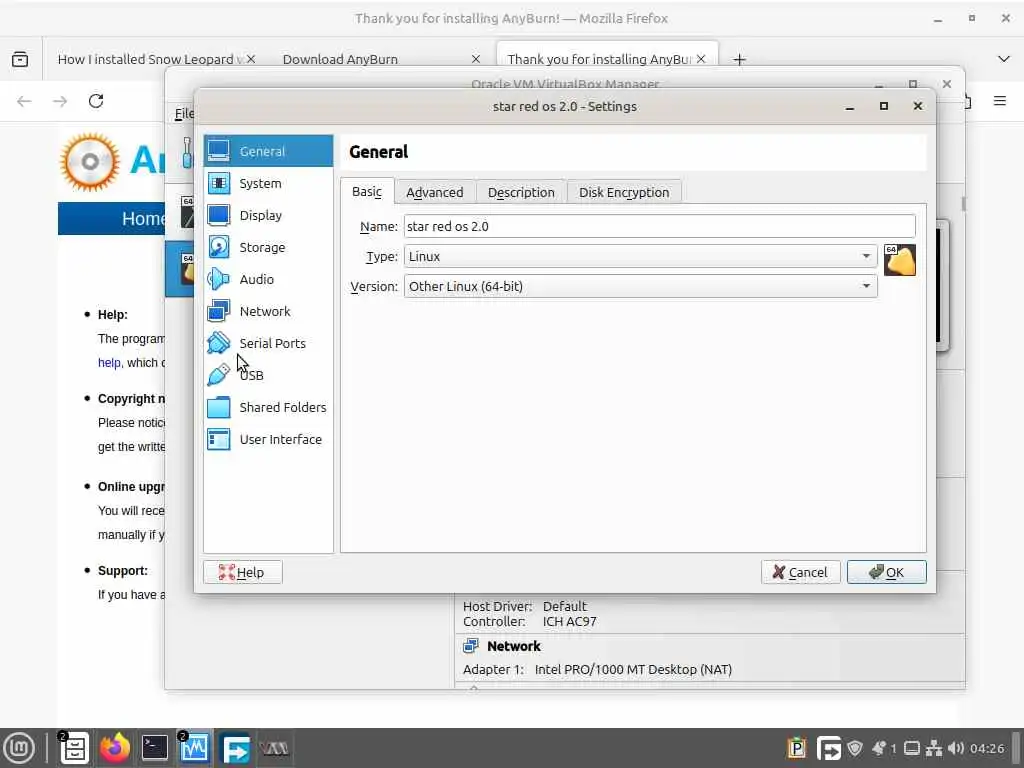This screenshot has height=768, width=1024.
Task: Open Firefox View recent browsing icon
Action: point(20,59)
